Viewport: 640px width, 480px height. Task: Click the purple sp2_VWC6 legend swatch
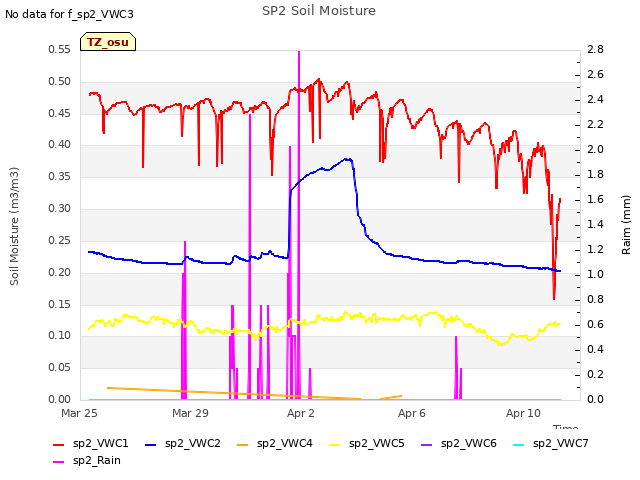(427, 444)
